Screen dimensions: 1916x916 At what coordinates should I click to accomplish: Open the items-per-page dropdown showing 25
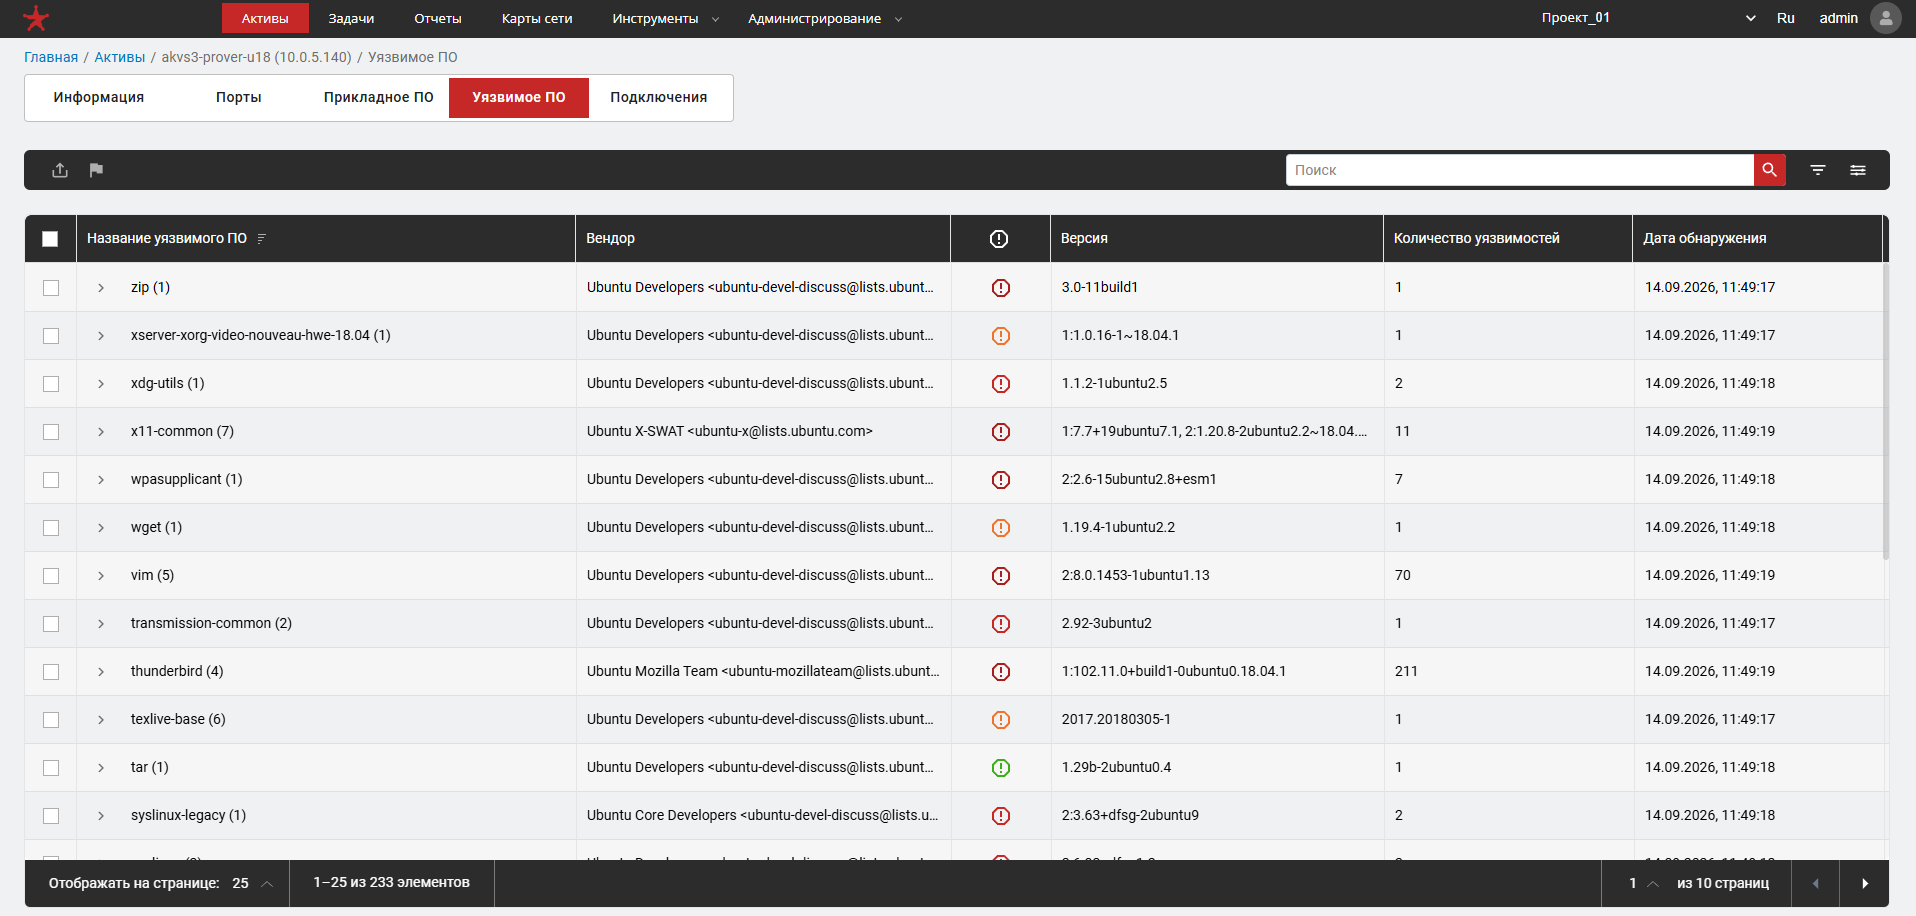point(253,883)
